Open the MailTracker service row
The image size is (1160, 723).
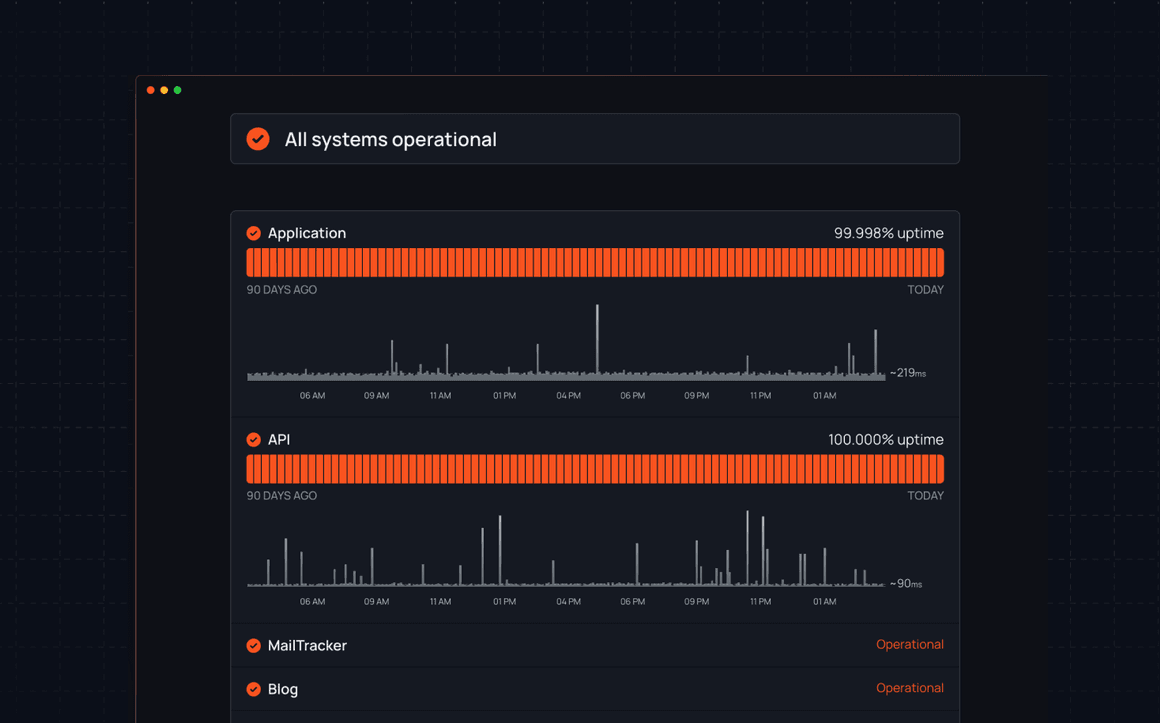(595, 645)
